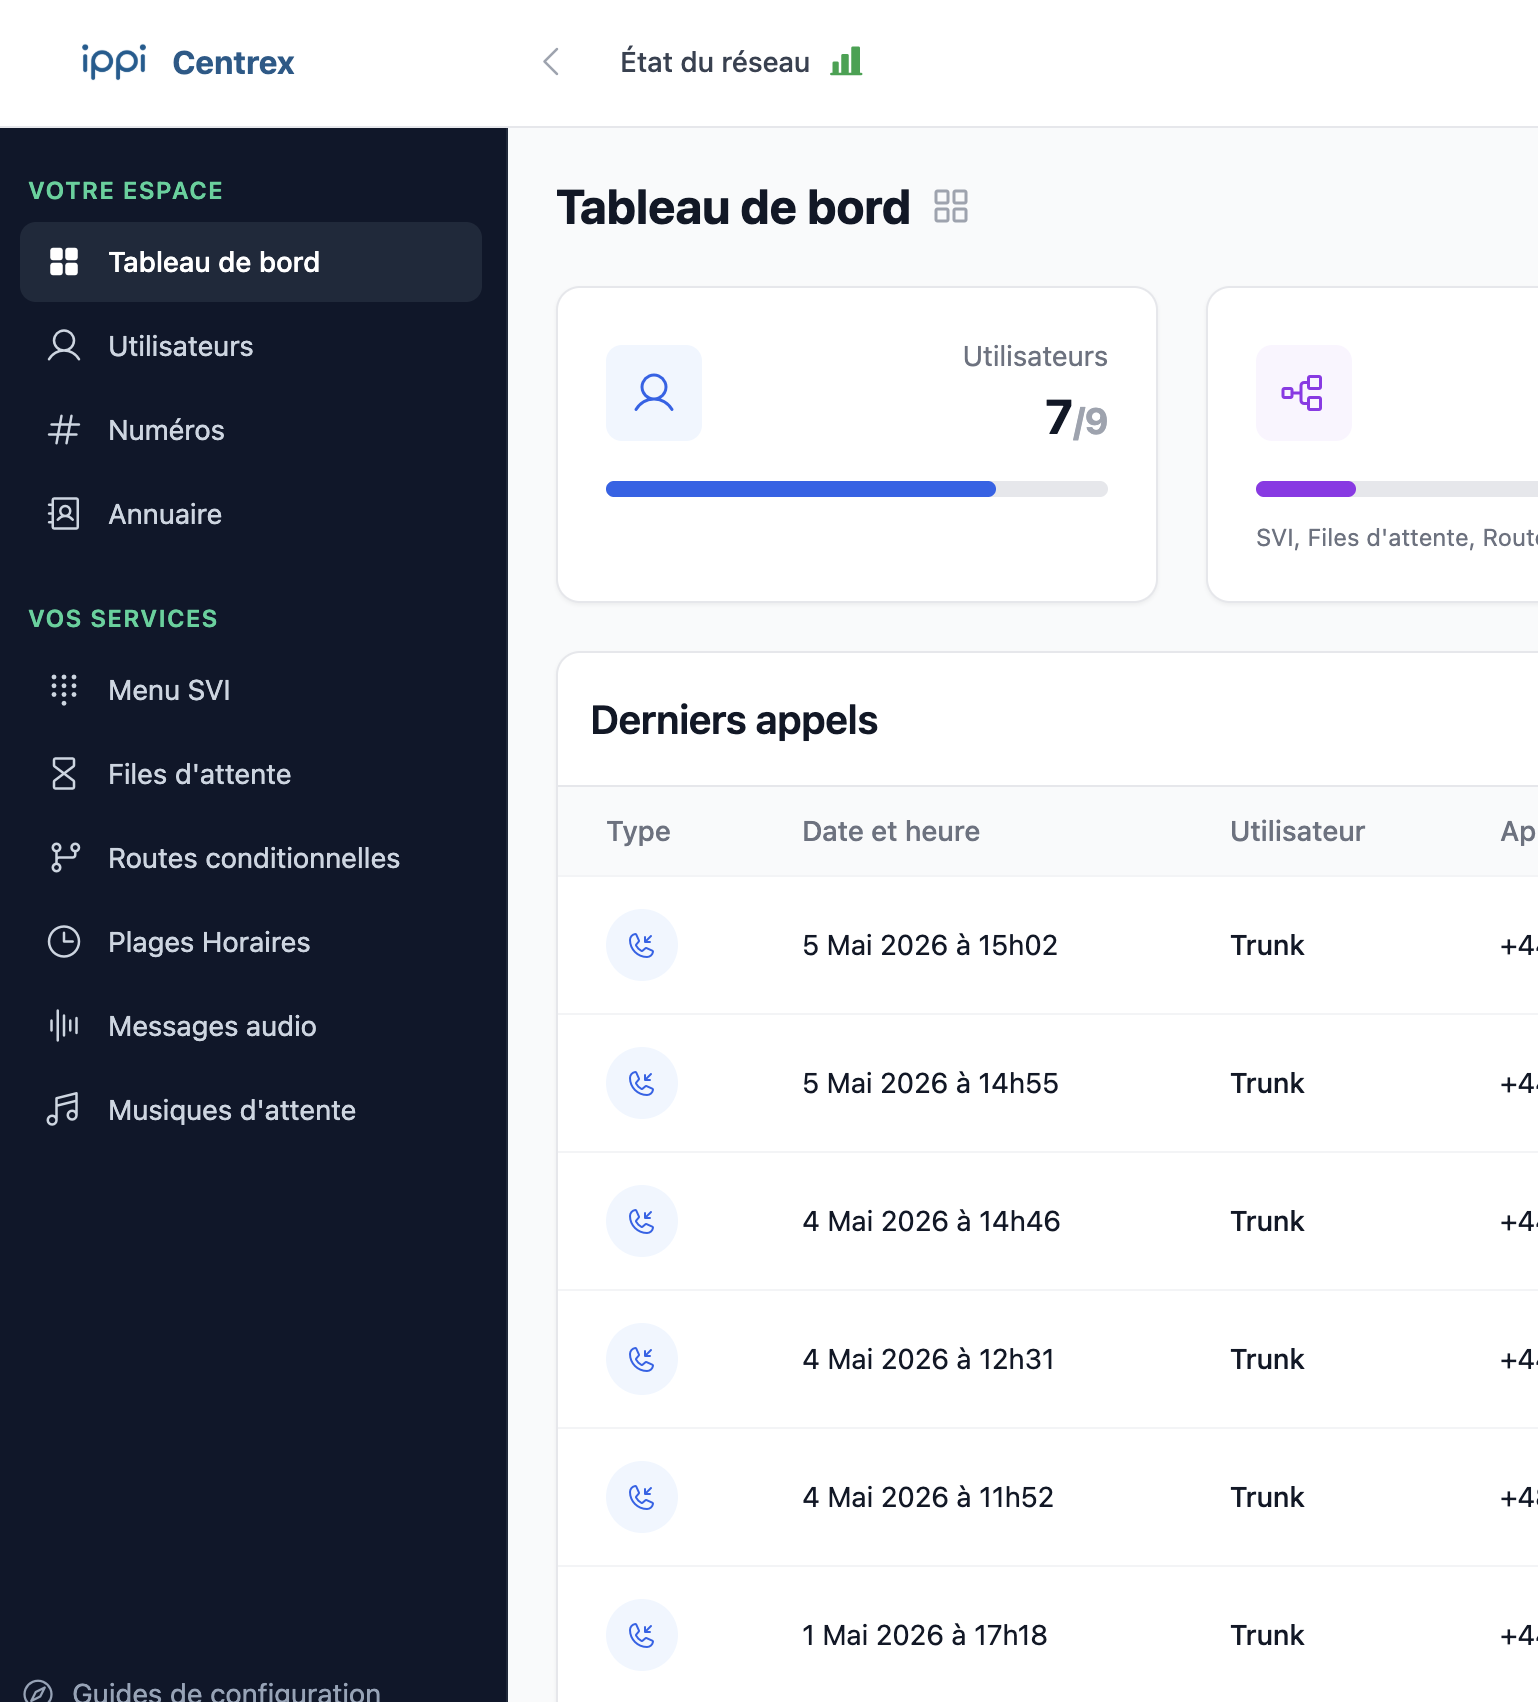
Task: Click the 'Date et heure' column header
Action: 891,831
